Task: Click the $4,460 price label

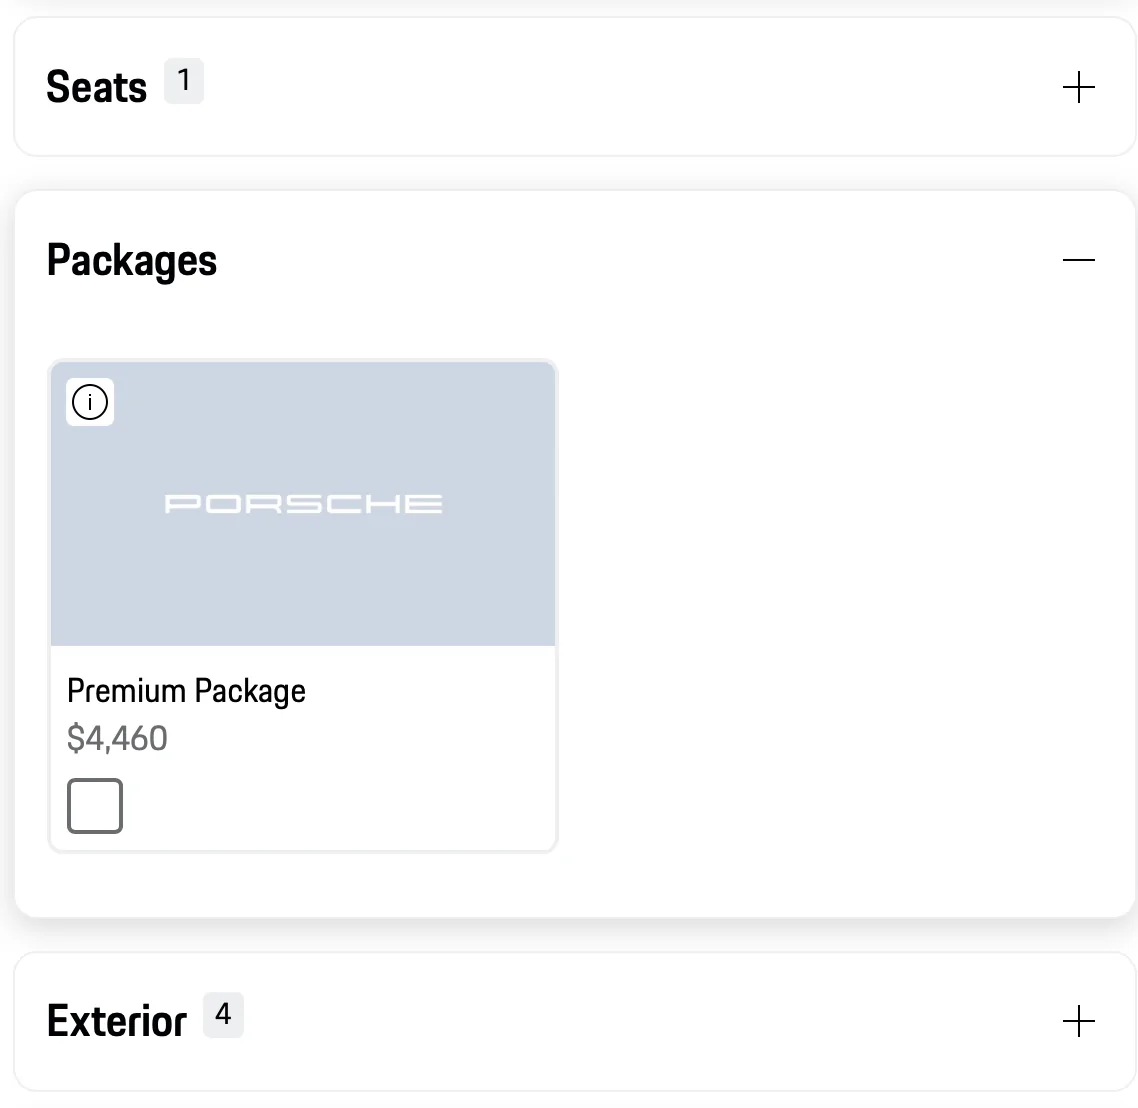Action: (x=117, y=738)
